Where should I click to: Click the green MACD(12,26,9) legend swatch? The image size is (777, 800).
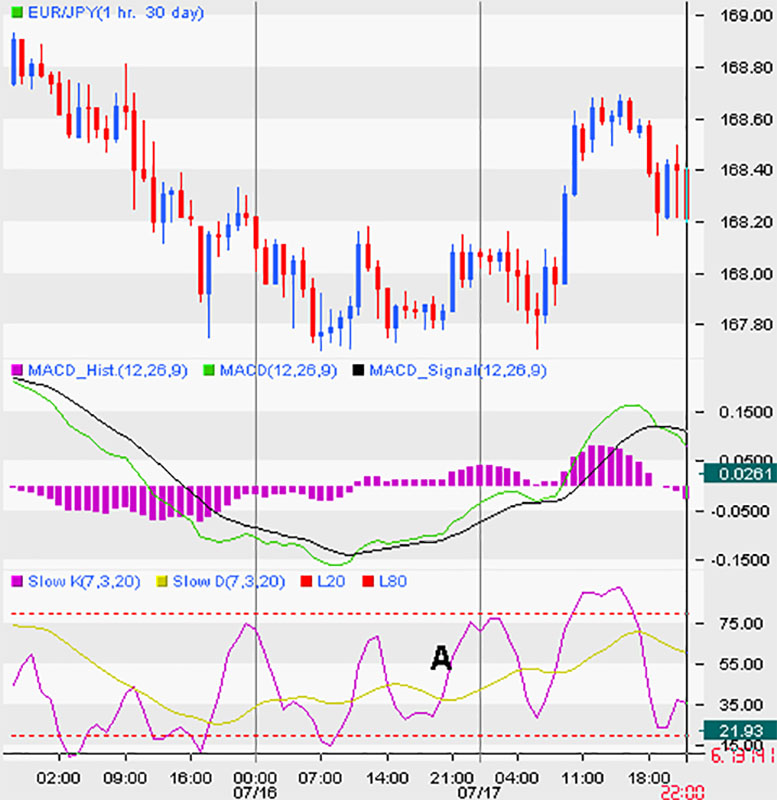(209, 370)
